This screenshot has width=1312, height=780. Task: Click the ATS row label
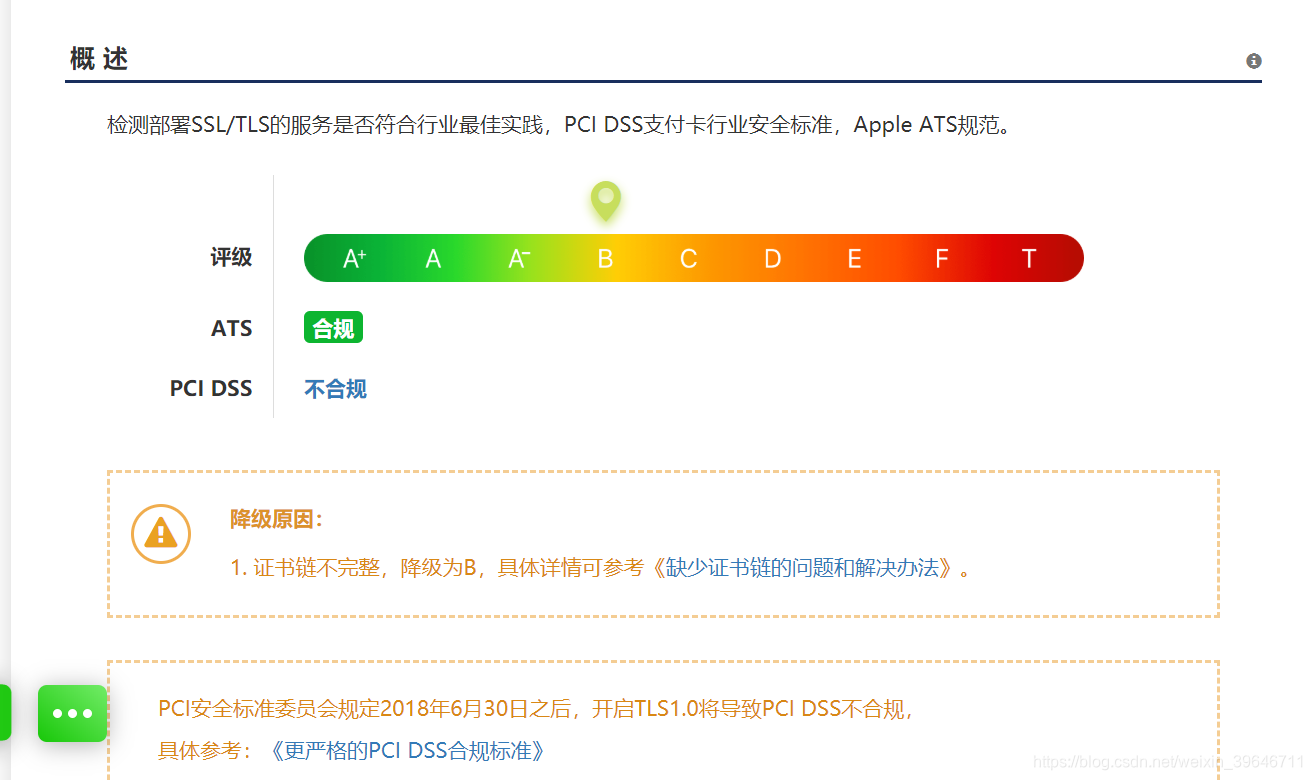[231, 328]
